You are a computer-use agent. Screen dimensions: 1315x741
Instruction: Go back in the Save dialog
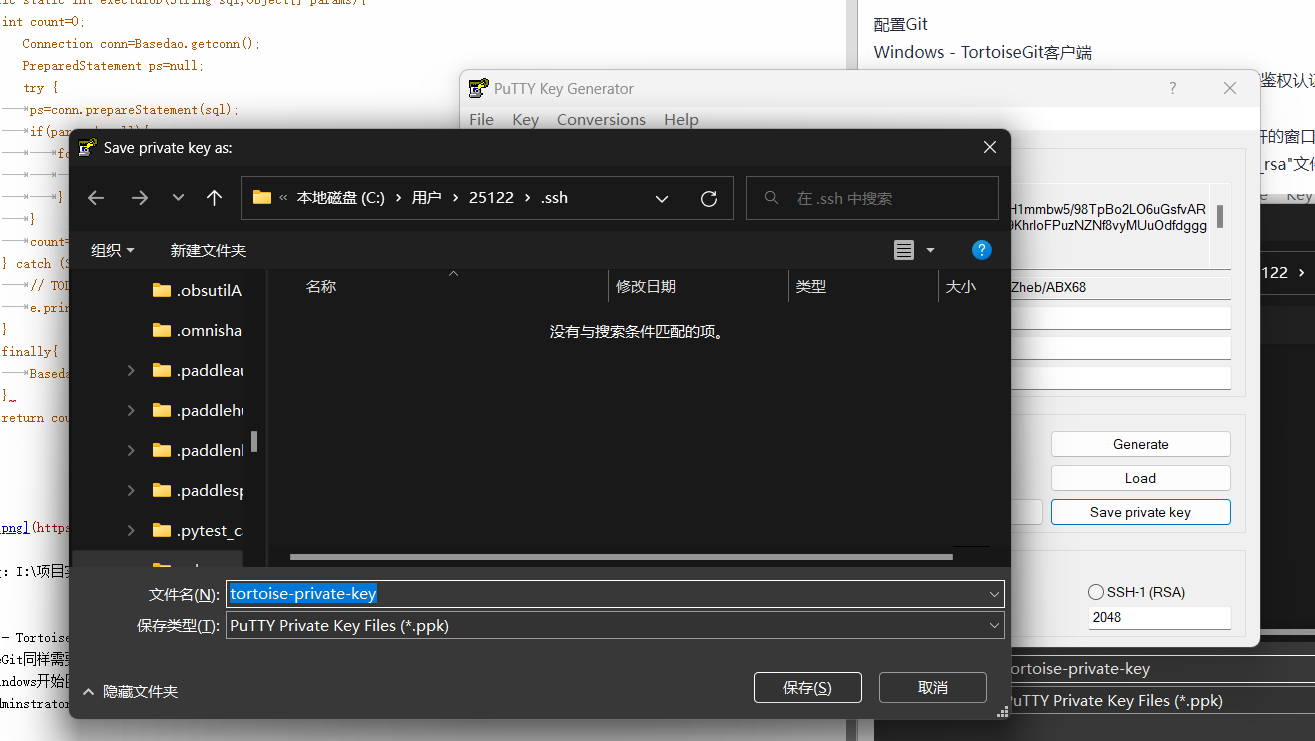(x=96, y=198)
